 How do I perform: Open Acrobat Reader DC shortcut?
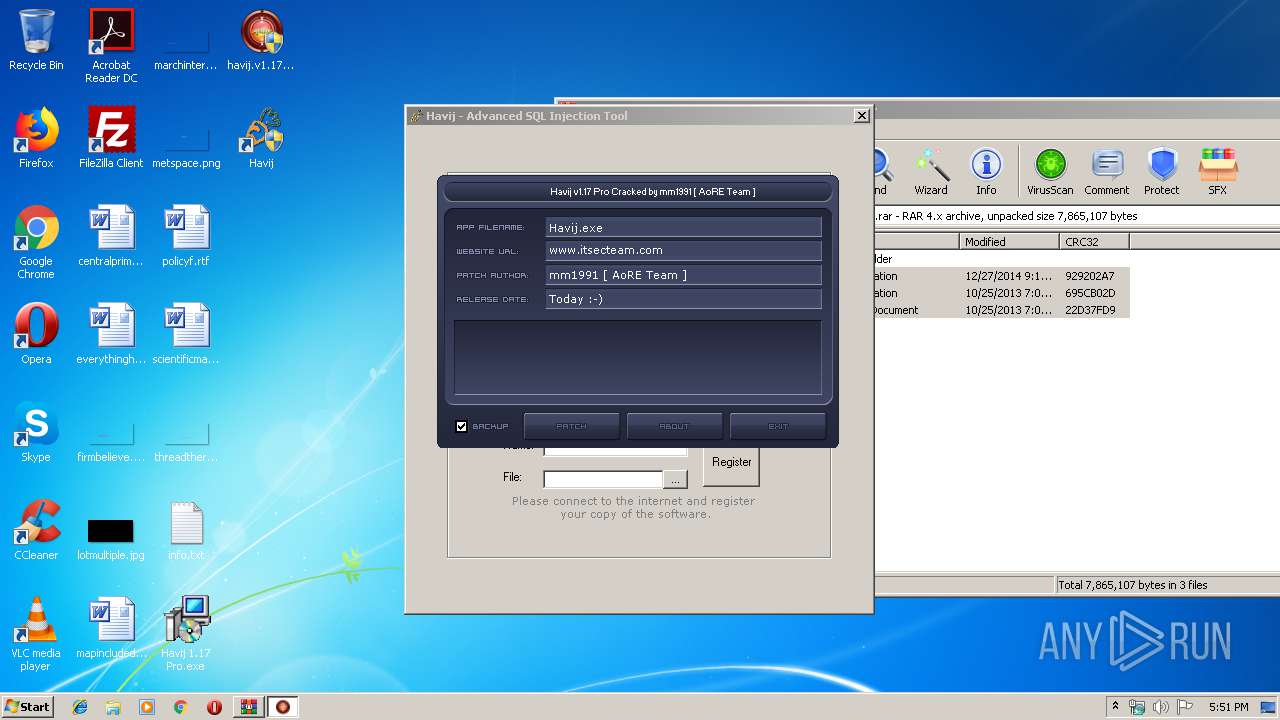click(x=111, y=46)
